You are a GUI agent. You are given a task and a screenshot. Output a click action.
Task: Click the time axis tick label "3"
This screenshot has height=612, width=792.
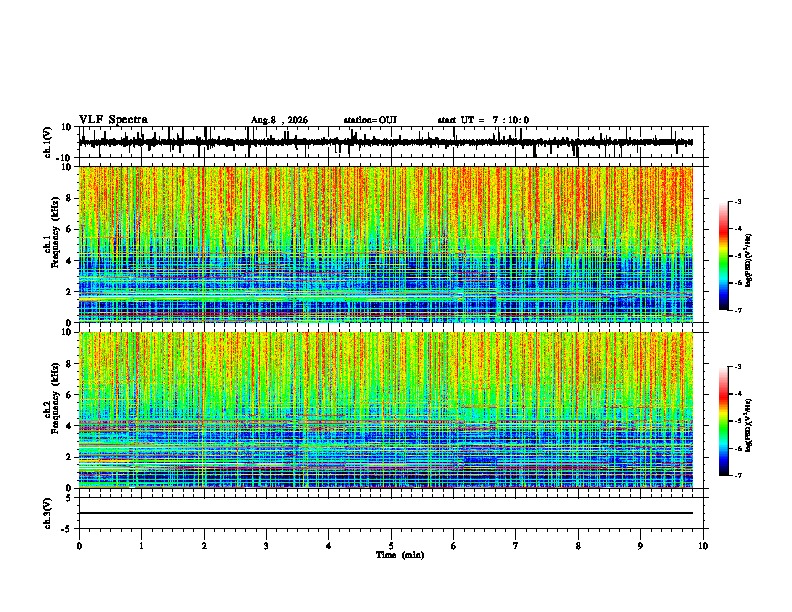266,546
